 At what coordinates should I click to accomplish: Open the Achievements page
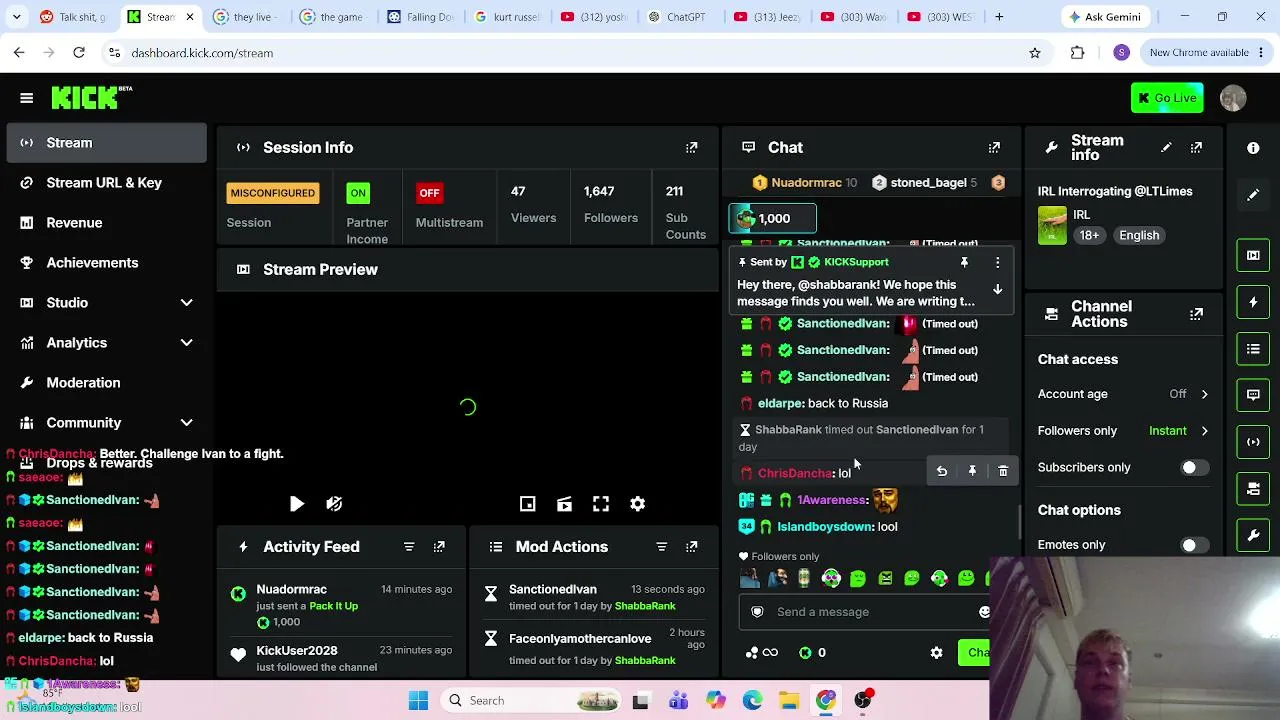pos(106,263)
